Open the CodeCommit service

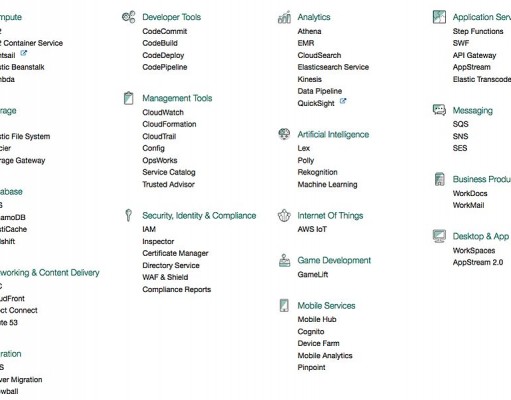pyautogui.click(x=165, y=31)
